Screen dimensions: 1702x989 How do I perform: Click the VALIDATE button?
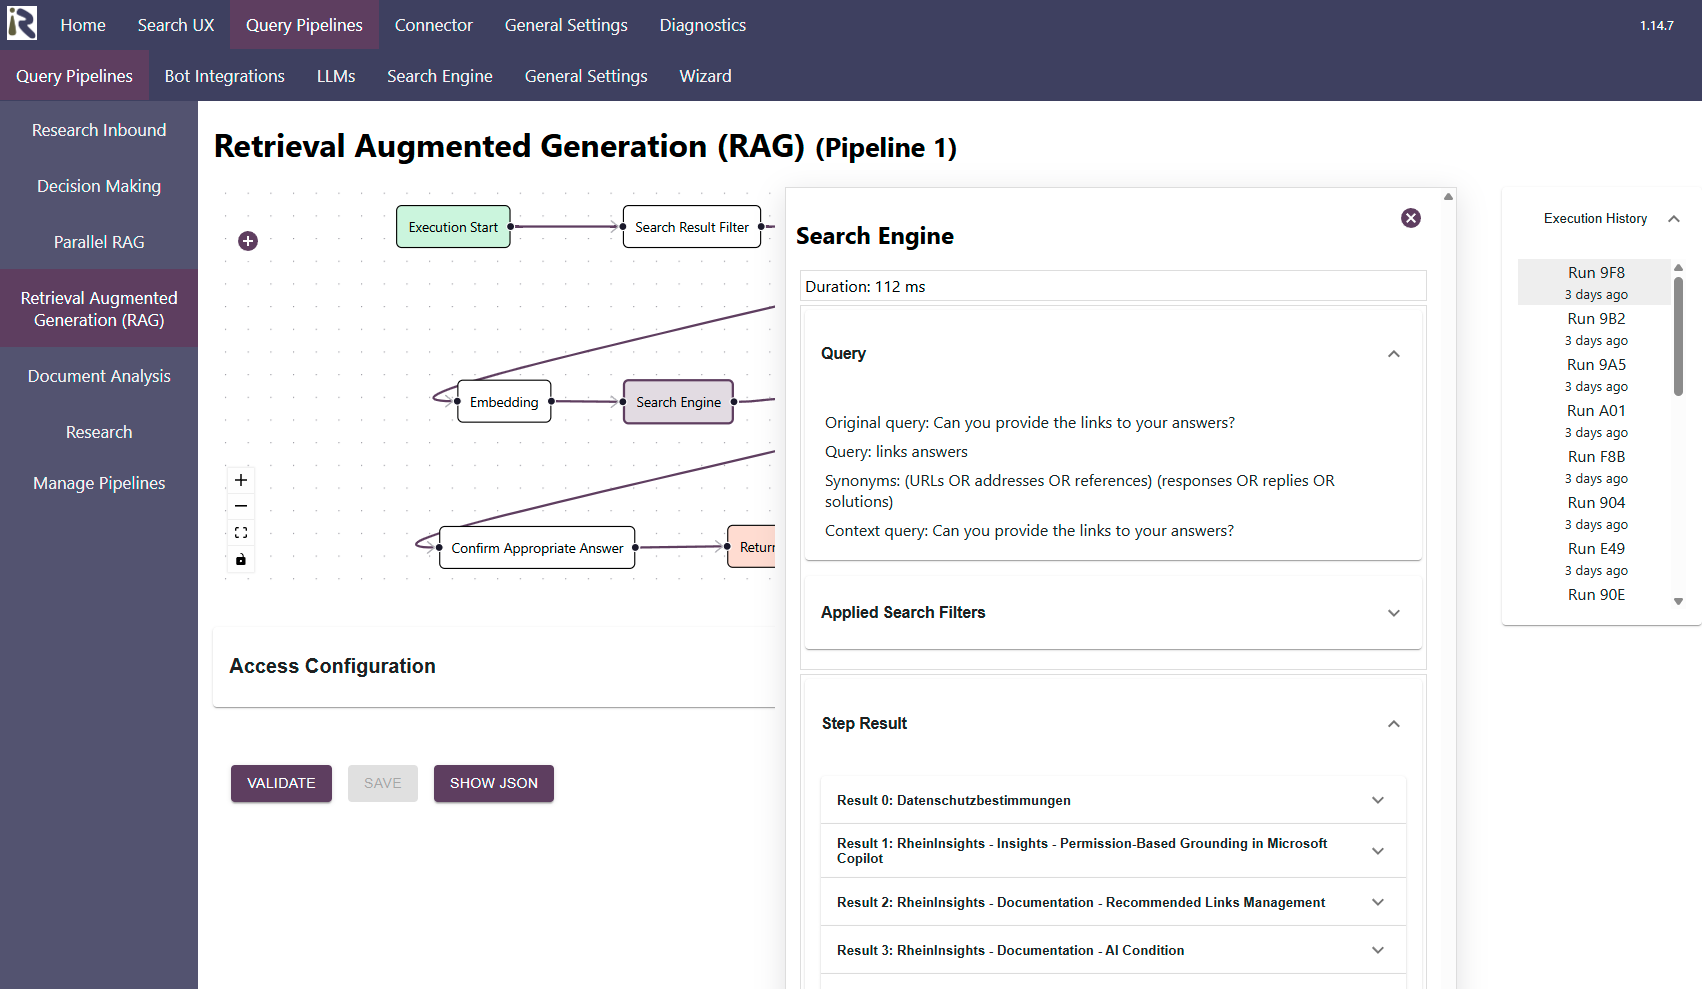click(x=281, y=783)
